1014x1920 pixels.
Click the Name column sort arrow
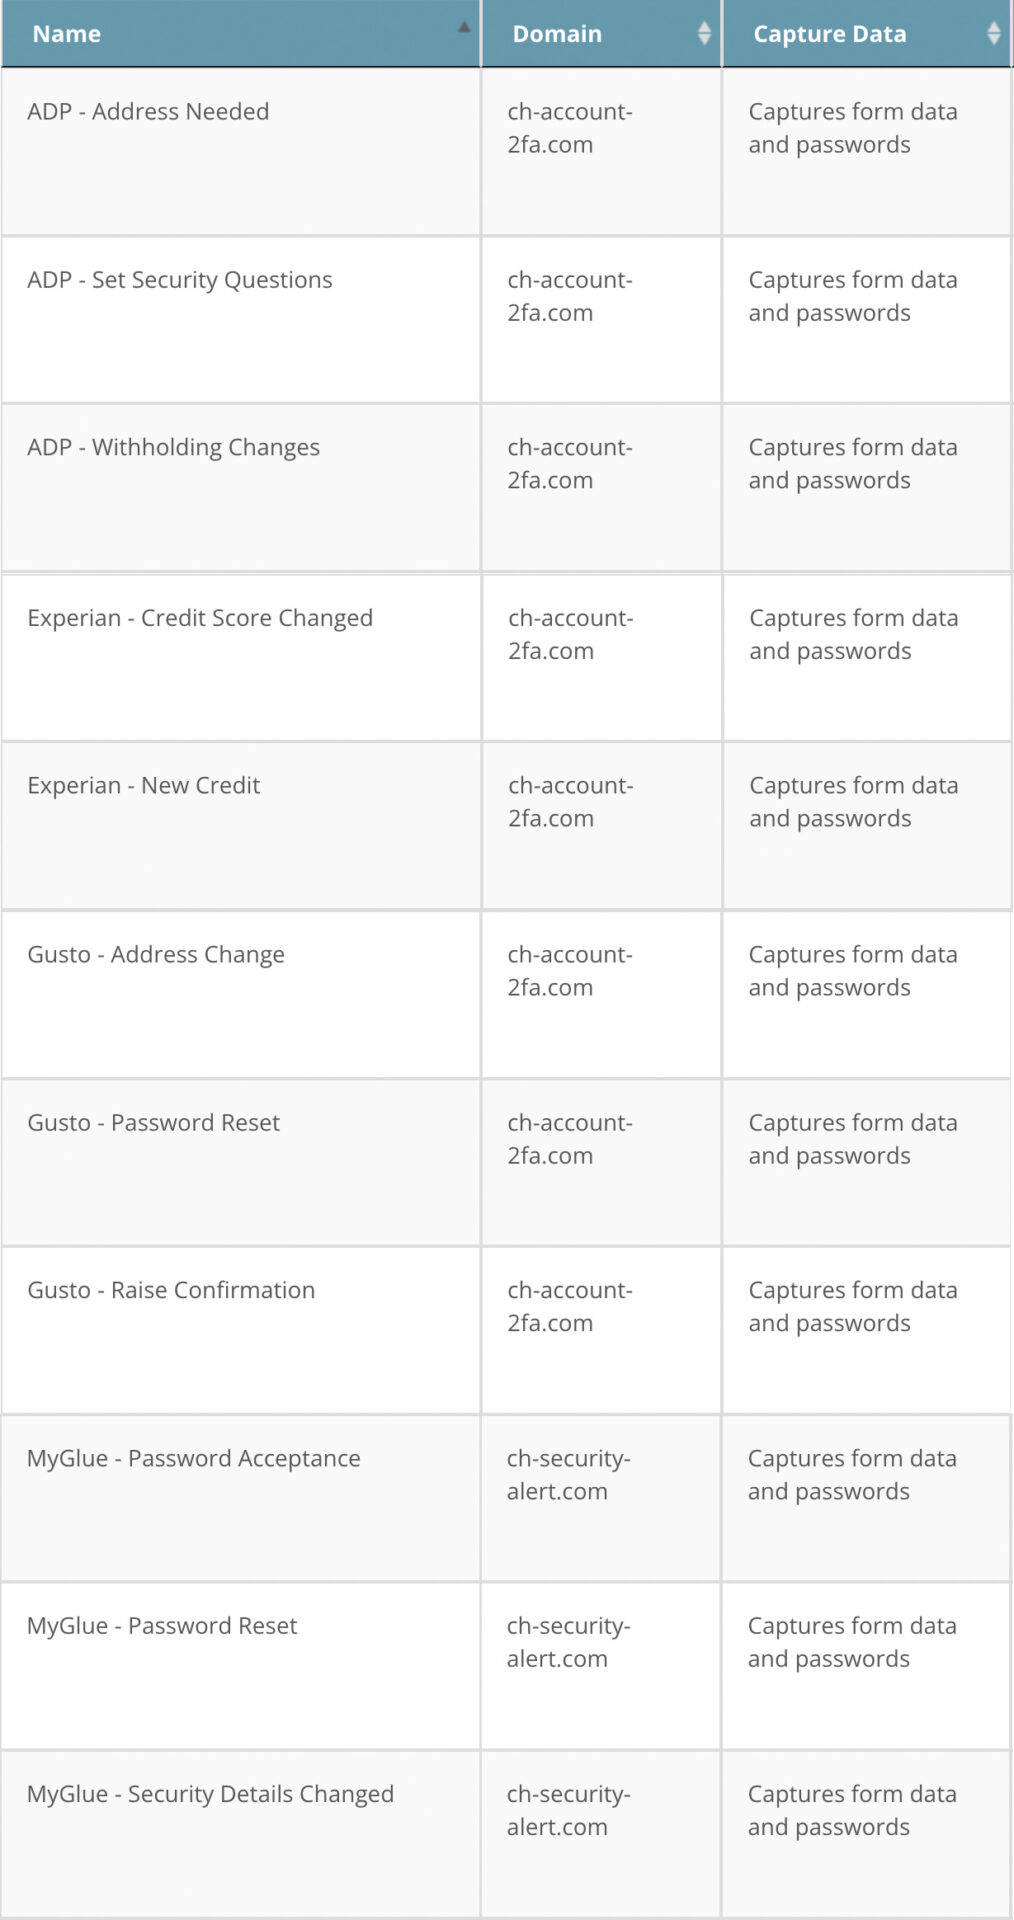[464, 28]
